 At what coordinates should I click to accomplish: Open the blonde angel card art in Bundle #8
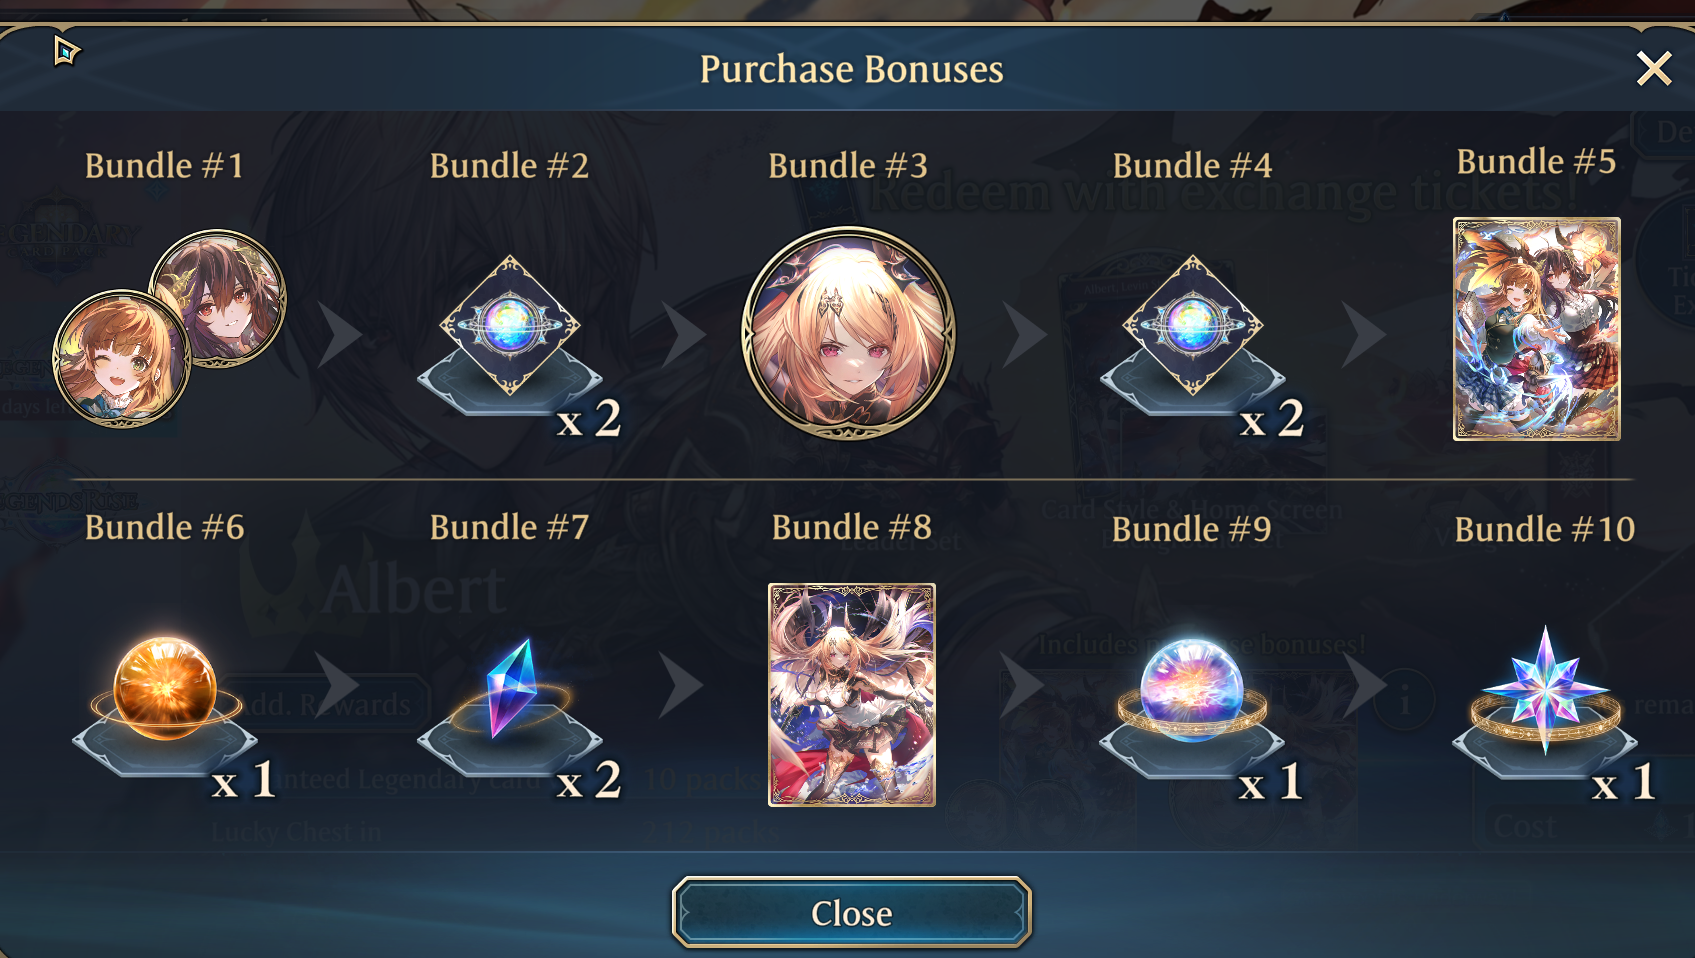pos(852,695)
